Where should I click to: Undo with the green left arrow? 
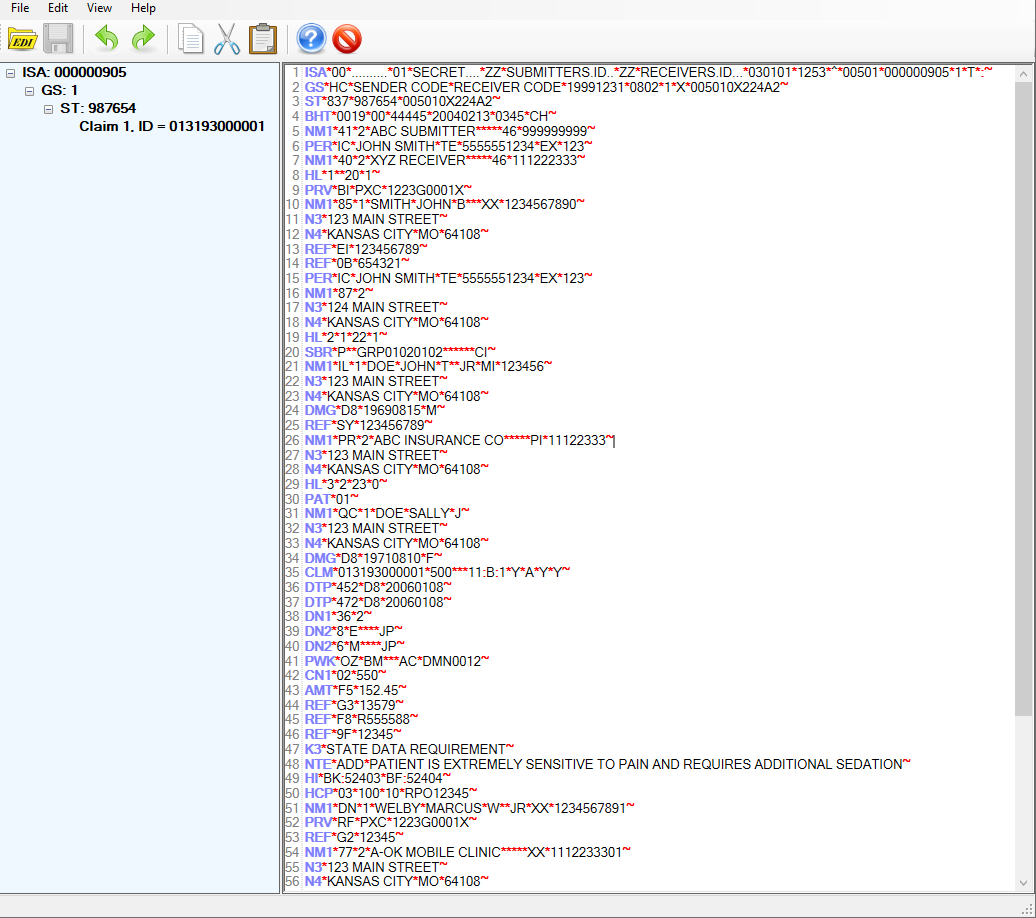pos(106,39)
